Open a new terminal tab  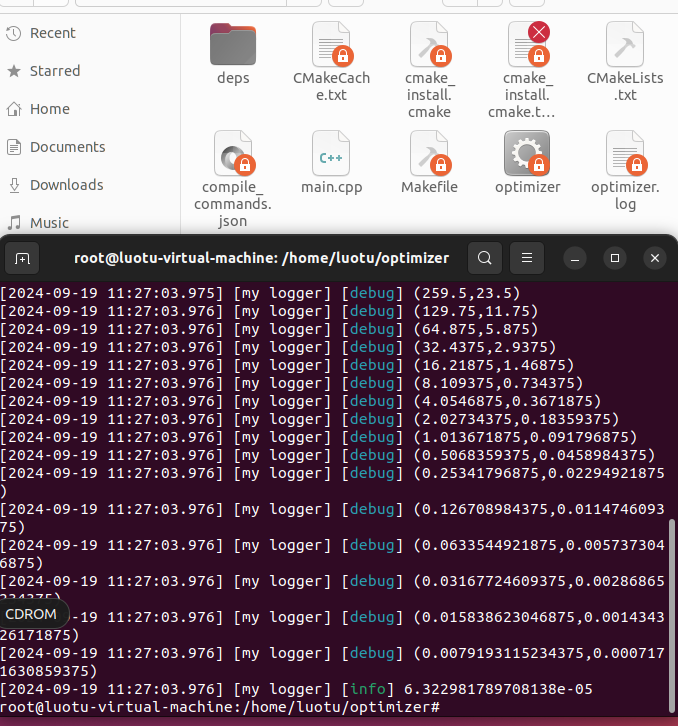click(23, 258)
